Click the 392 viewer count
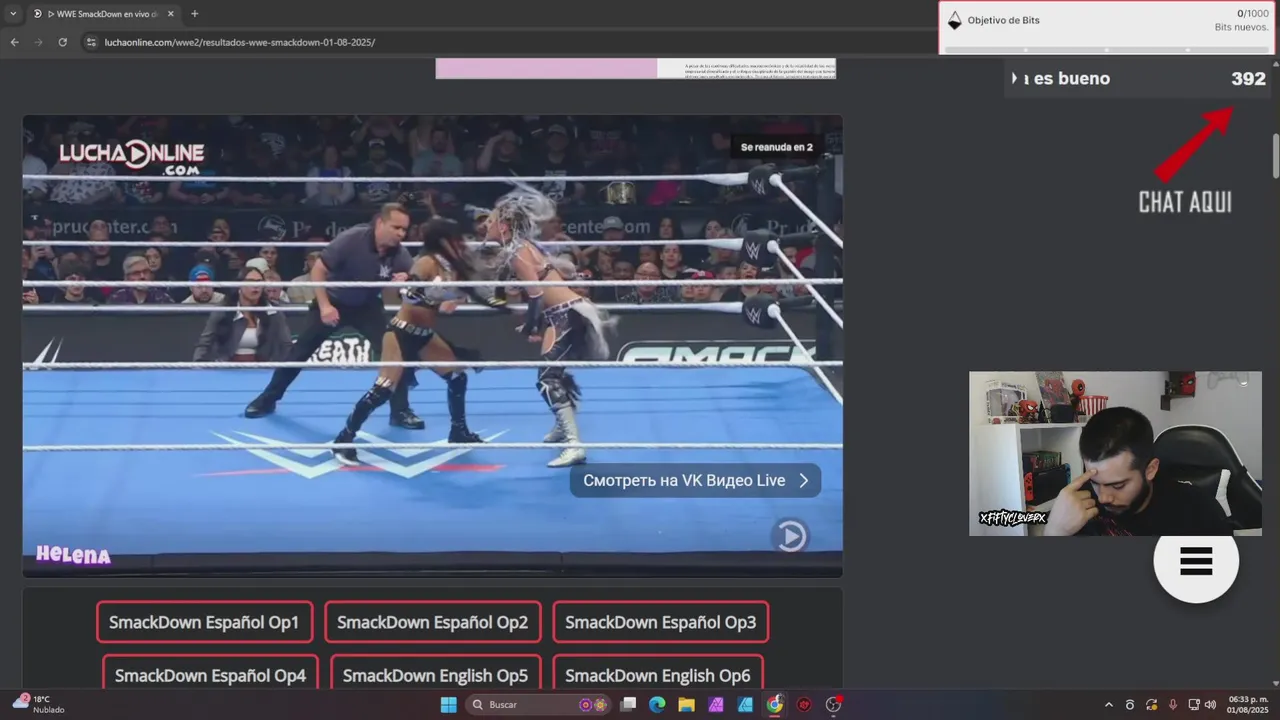This screenshot has height=720, width=1280. [x=1248, y=78]
